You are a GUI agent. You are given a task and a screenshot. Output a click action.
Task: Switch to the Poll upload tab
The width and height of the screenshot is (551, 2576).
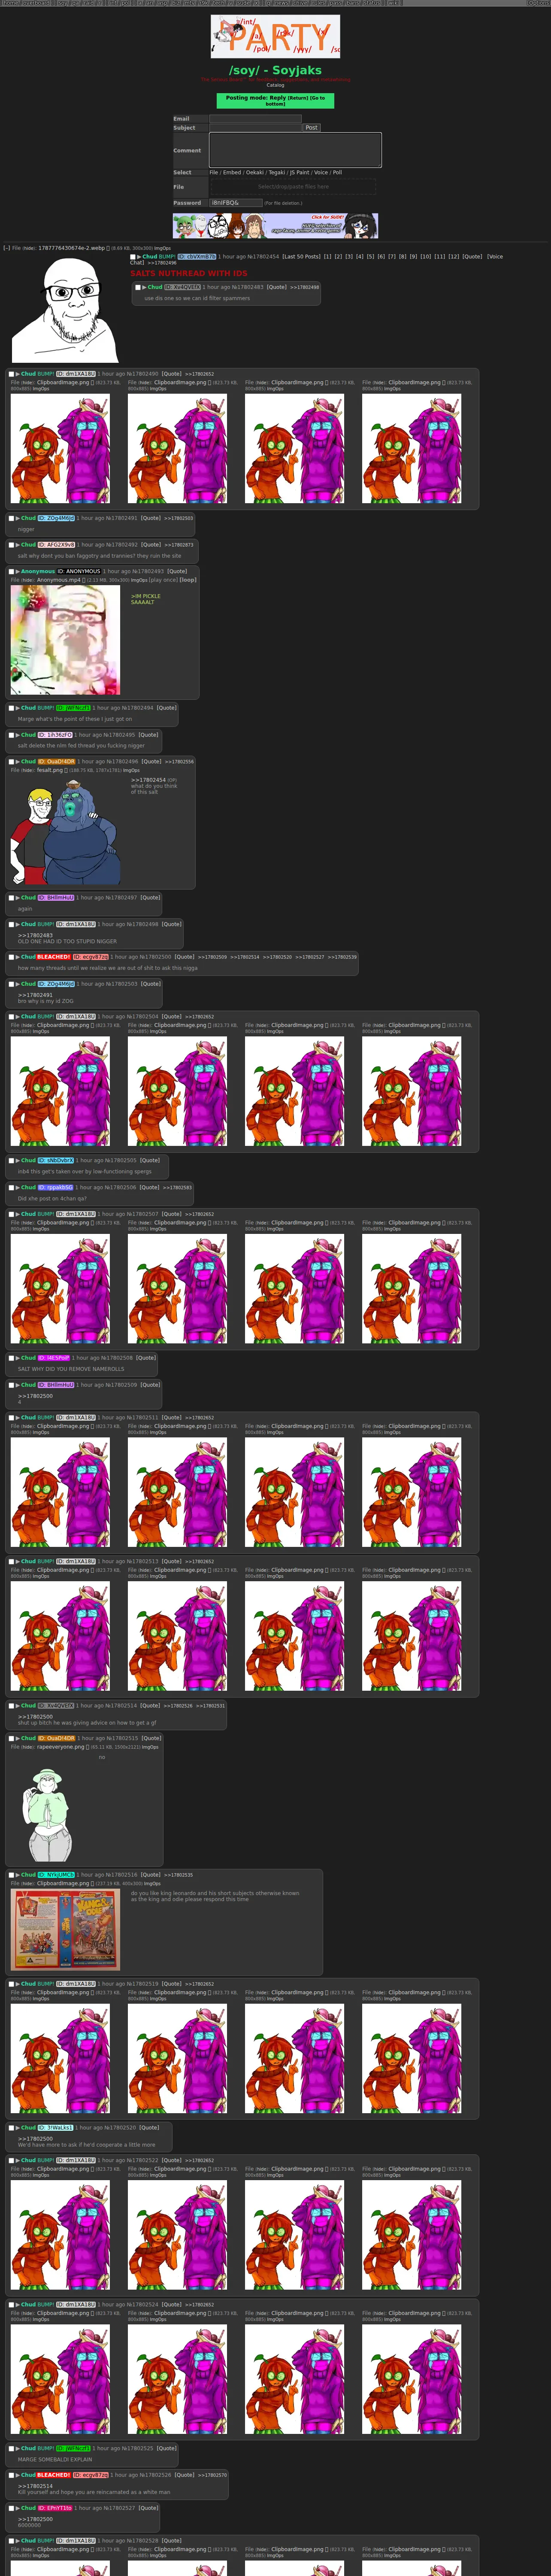[x=337, y=173]
